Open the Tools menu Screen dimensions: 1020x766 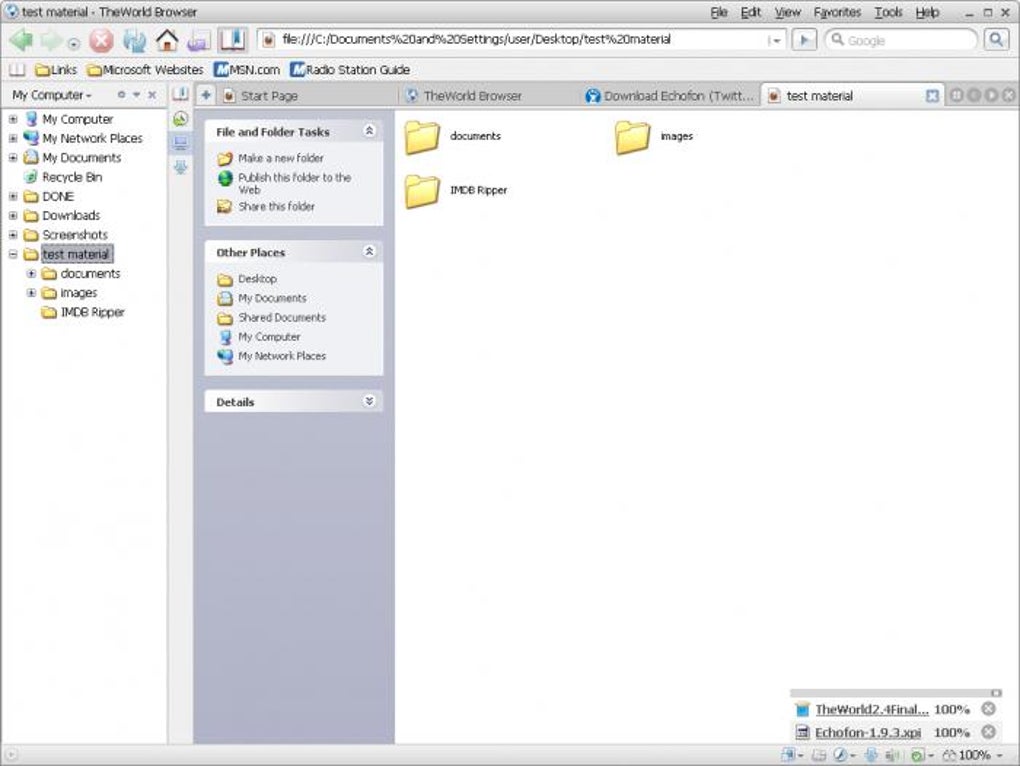coord(888,12)
